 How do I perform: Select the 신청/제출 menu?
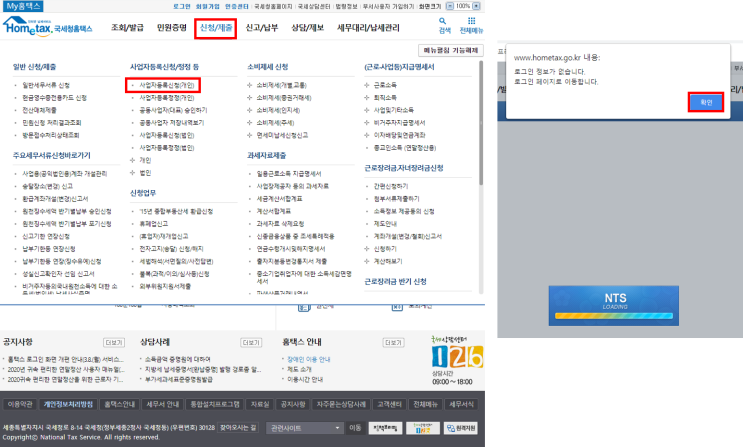coord(216,28)
